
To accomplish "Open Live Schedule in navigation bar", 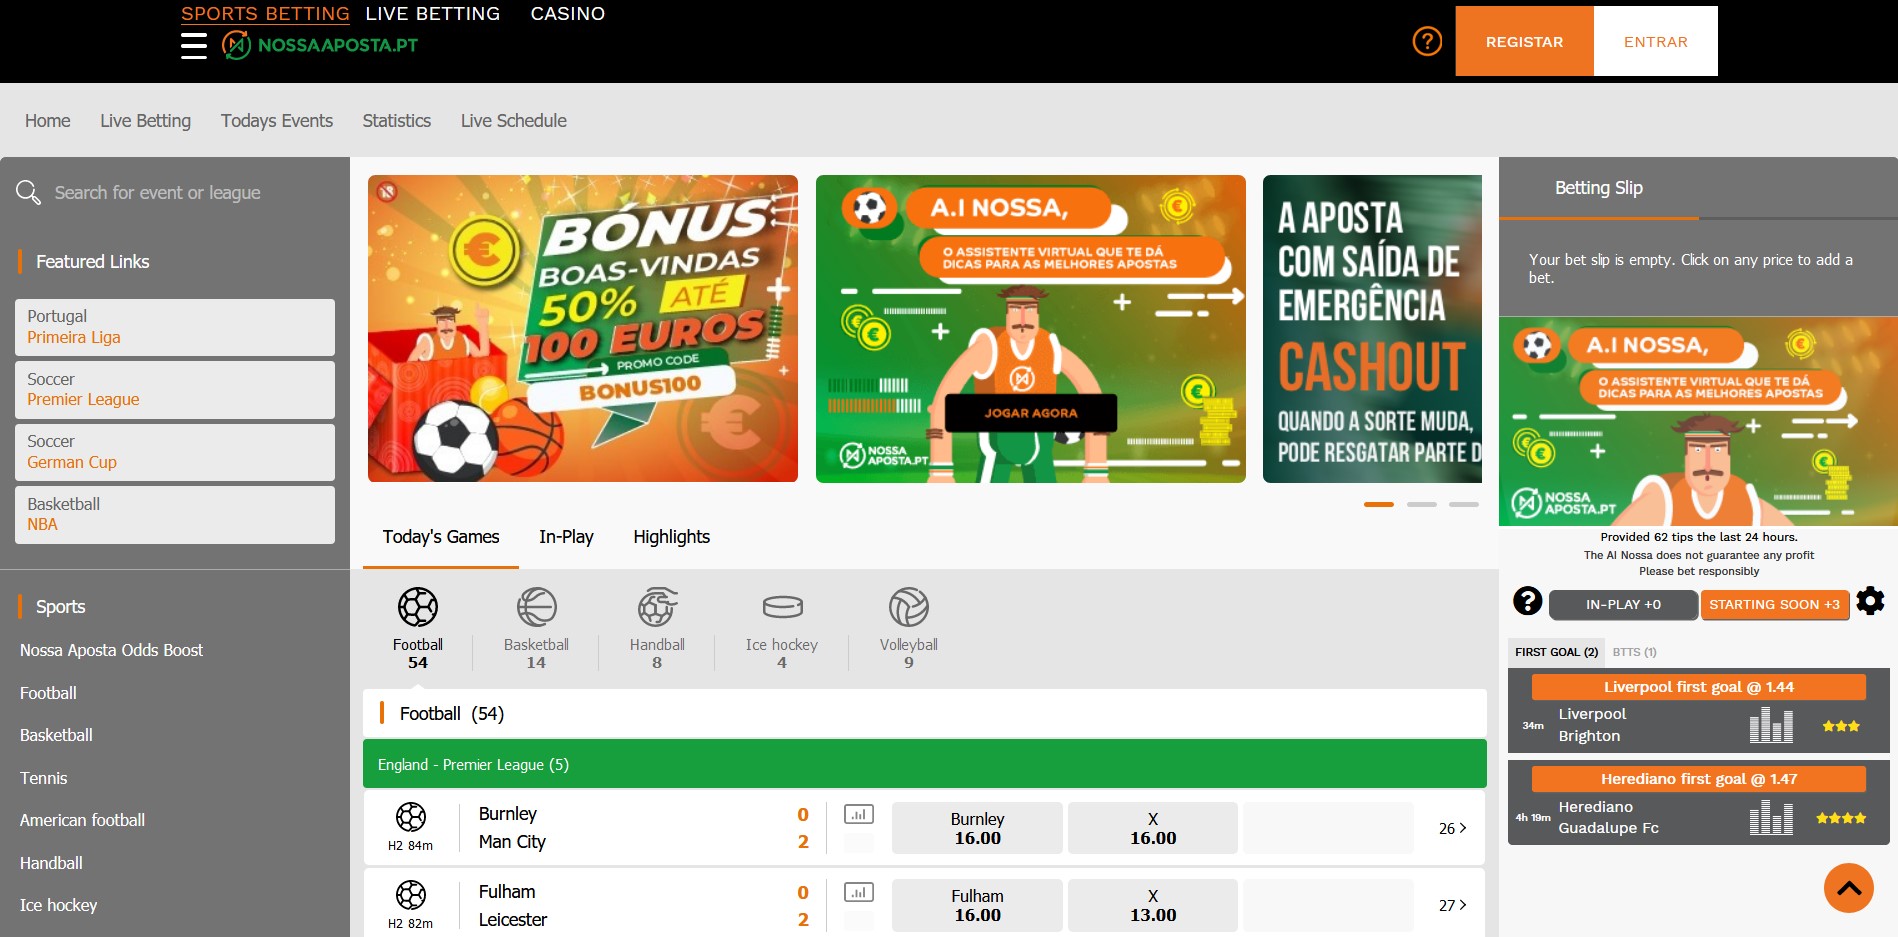I will pos(513,121).
